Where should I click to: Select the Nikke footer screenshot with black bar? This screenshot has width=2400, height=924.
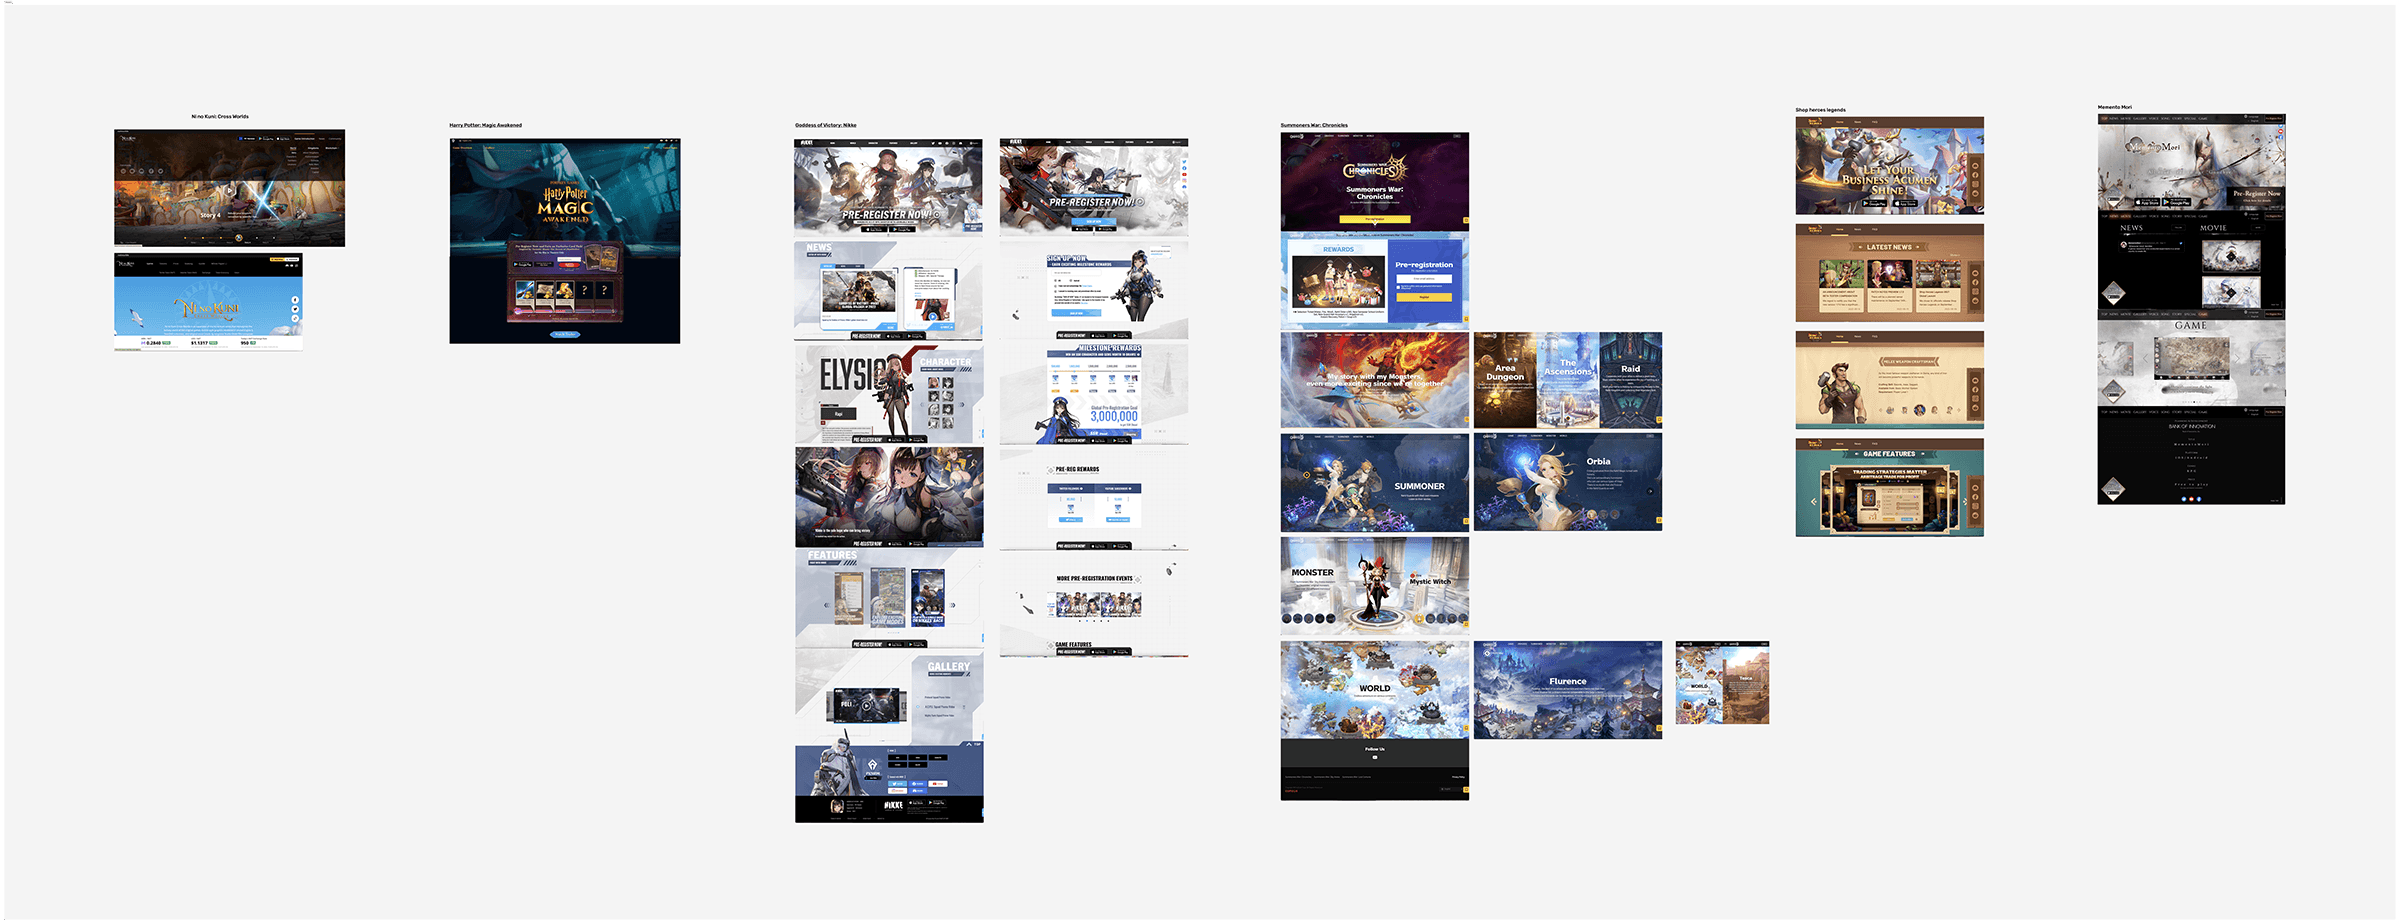pyautogui.click(x=889, y=784)
